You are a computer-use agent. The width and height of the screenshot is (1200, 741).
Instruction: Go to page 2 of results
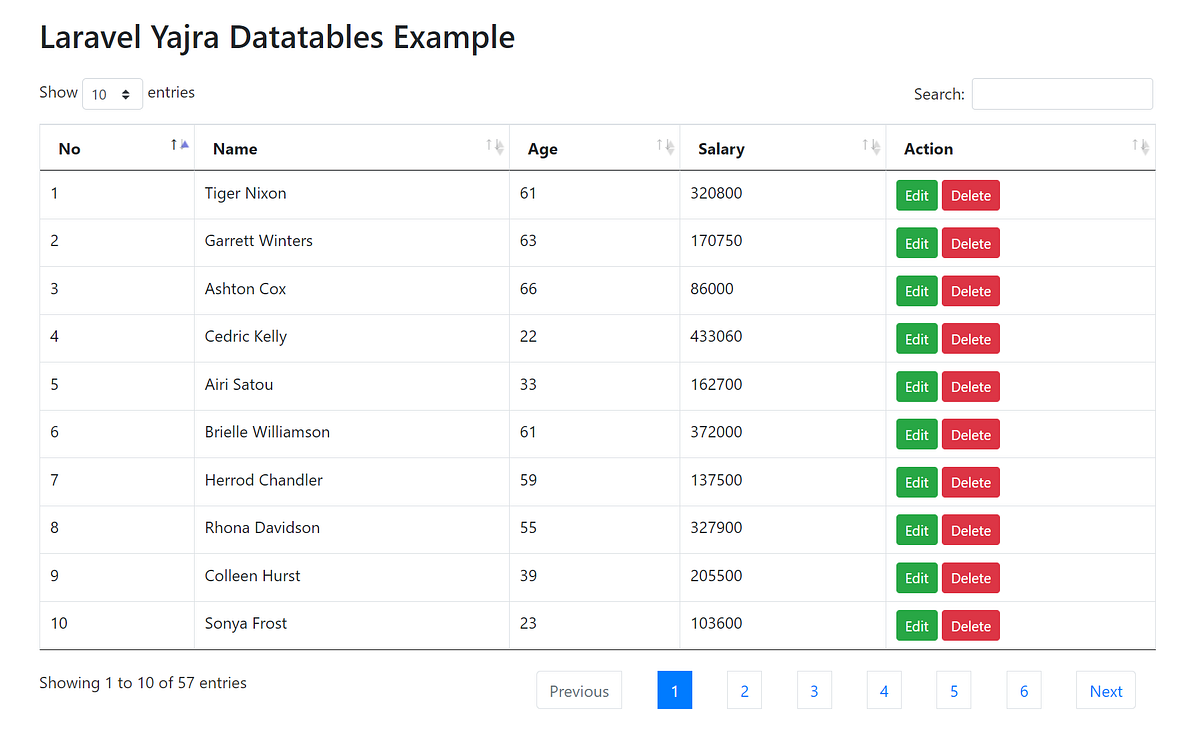[745, 691]
